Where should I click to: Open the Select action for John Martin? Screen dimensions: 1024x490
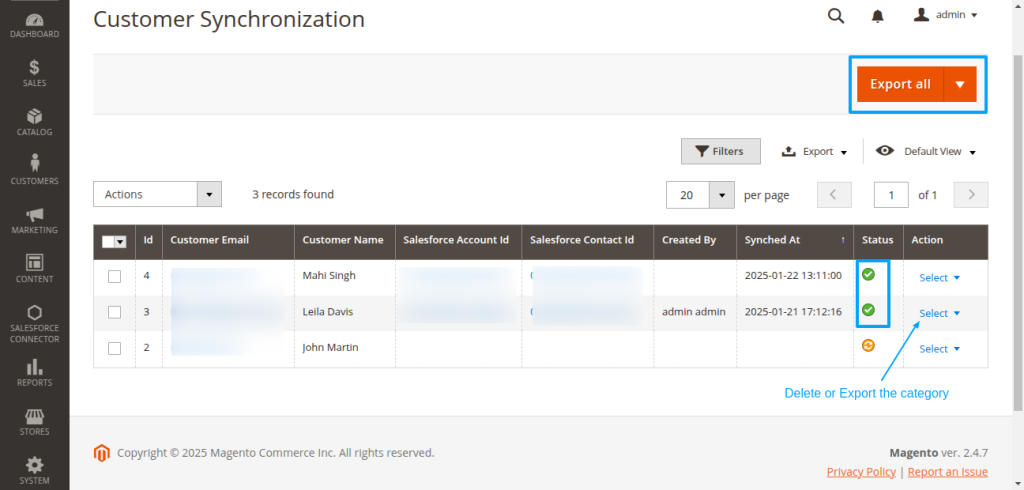pos(940,349)
